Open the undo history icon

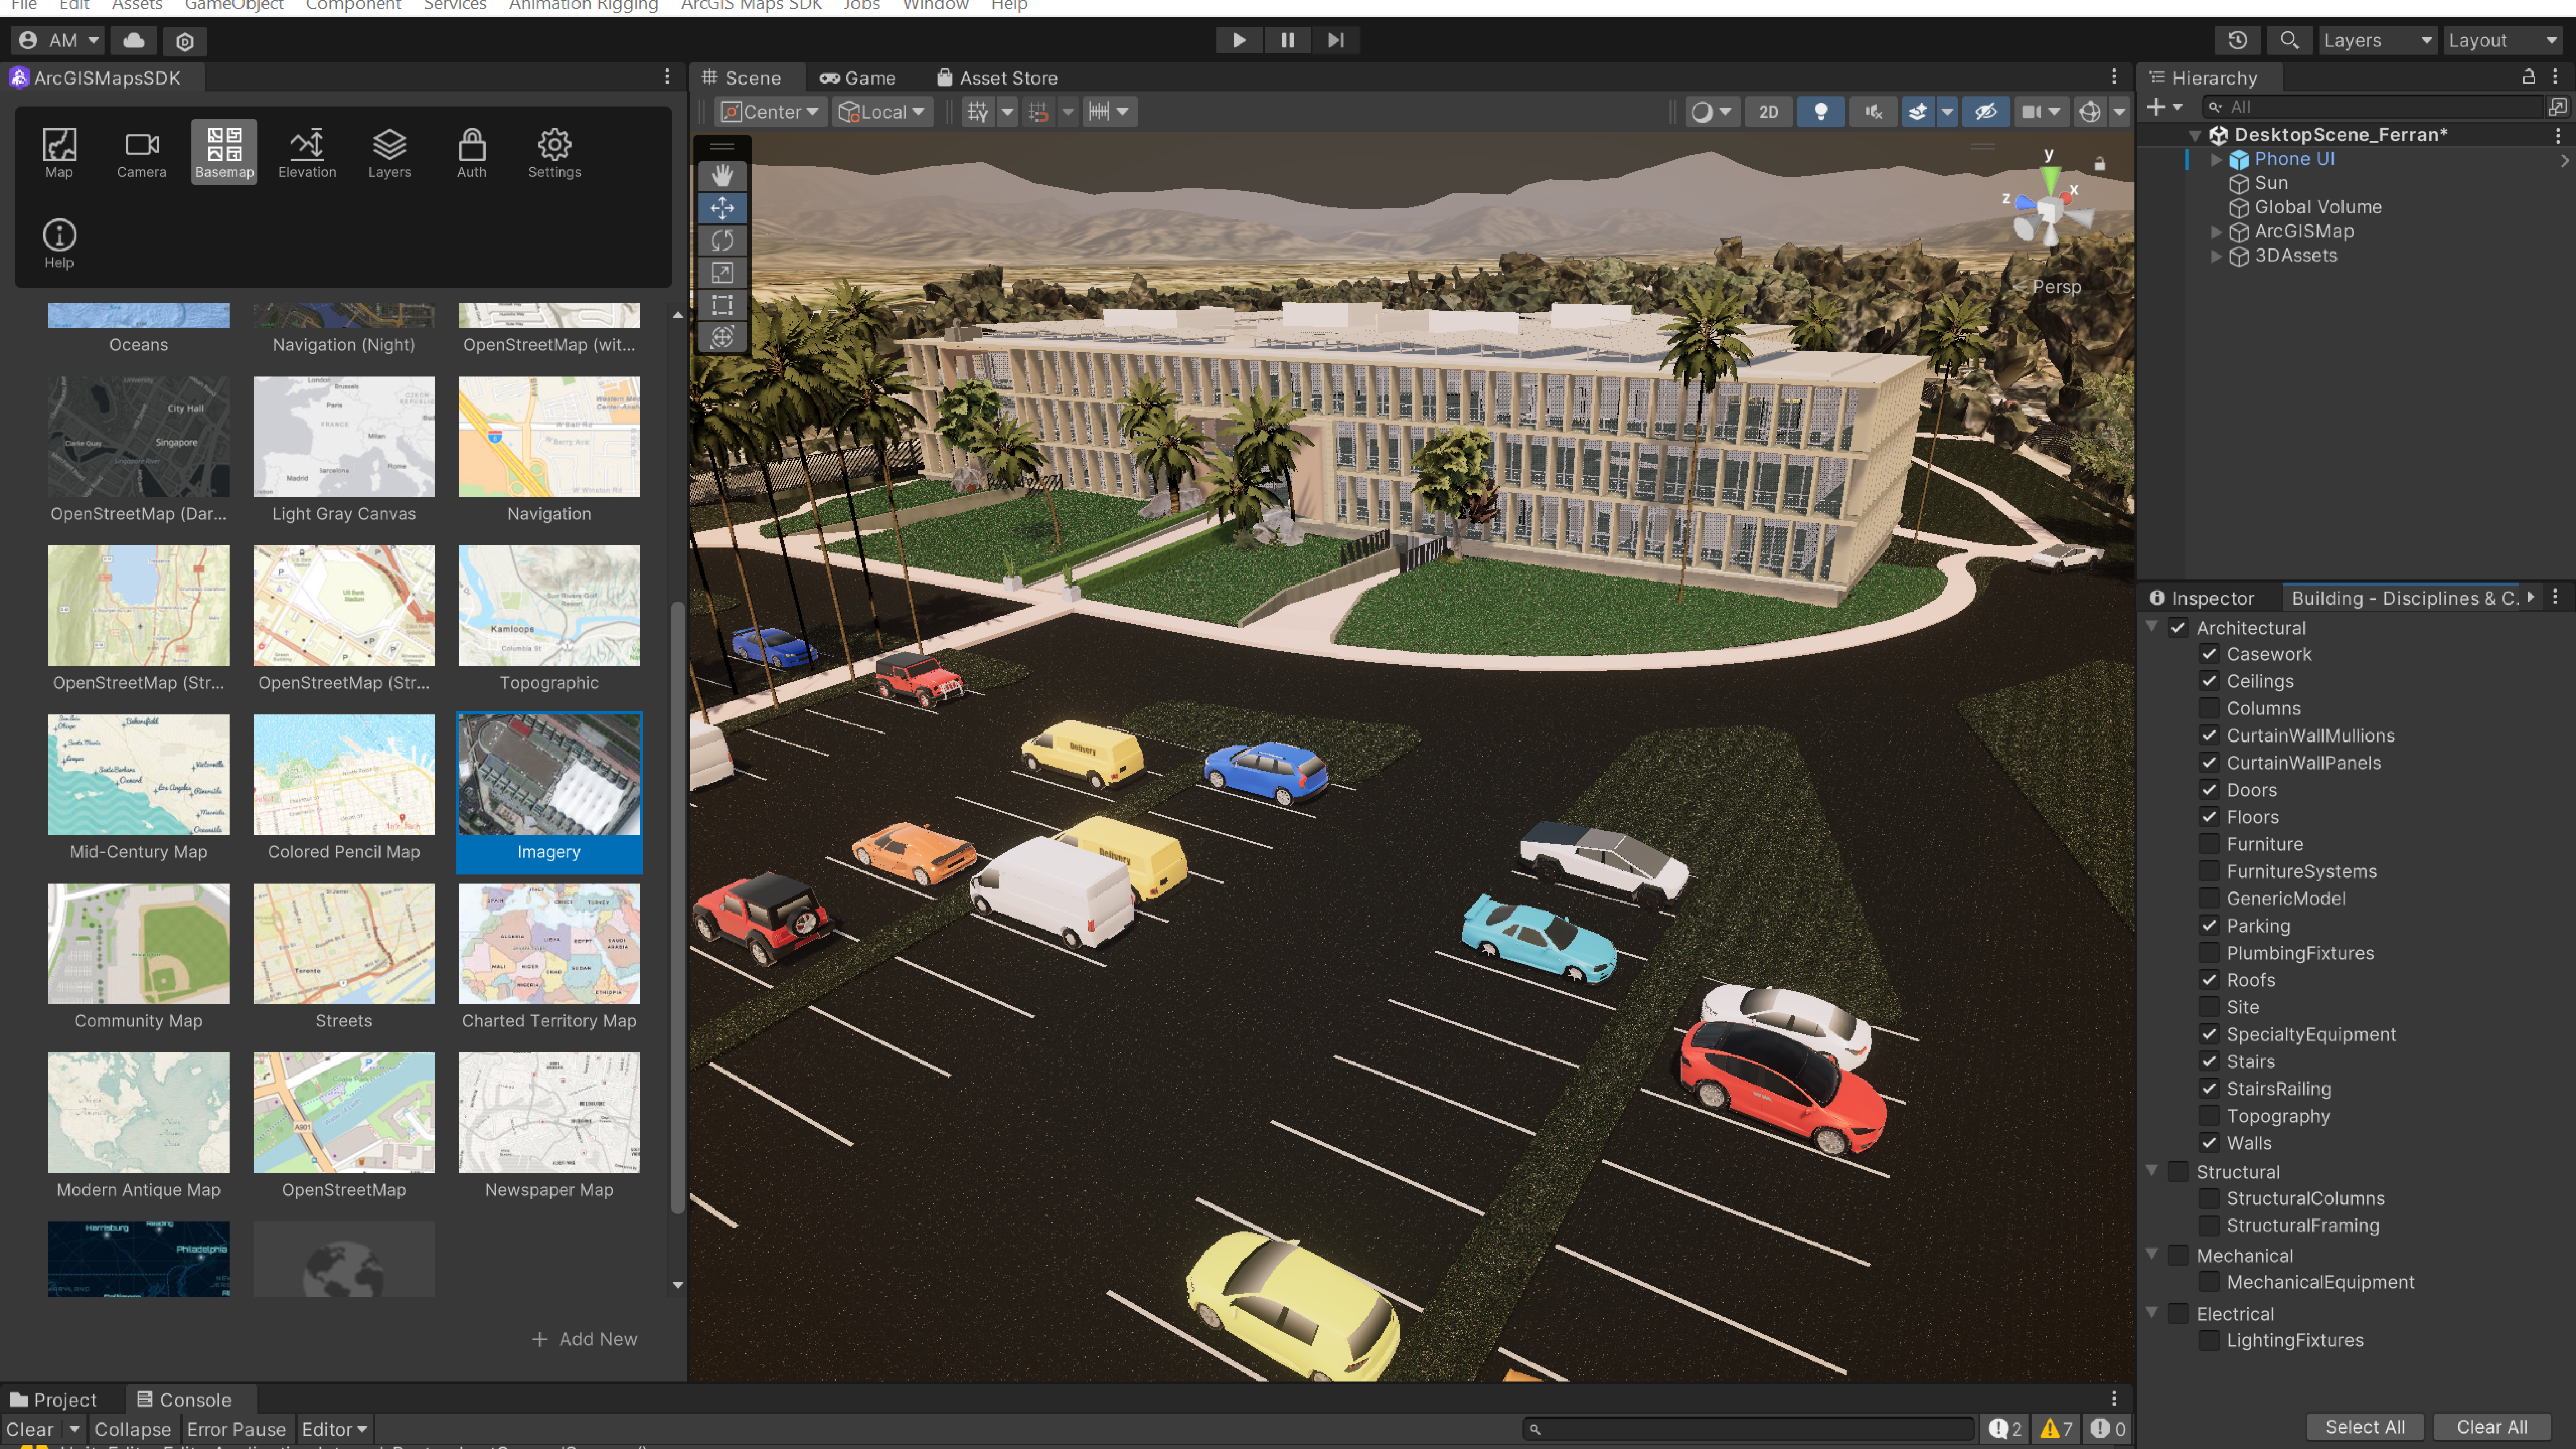[x=2238, y=40]
